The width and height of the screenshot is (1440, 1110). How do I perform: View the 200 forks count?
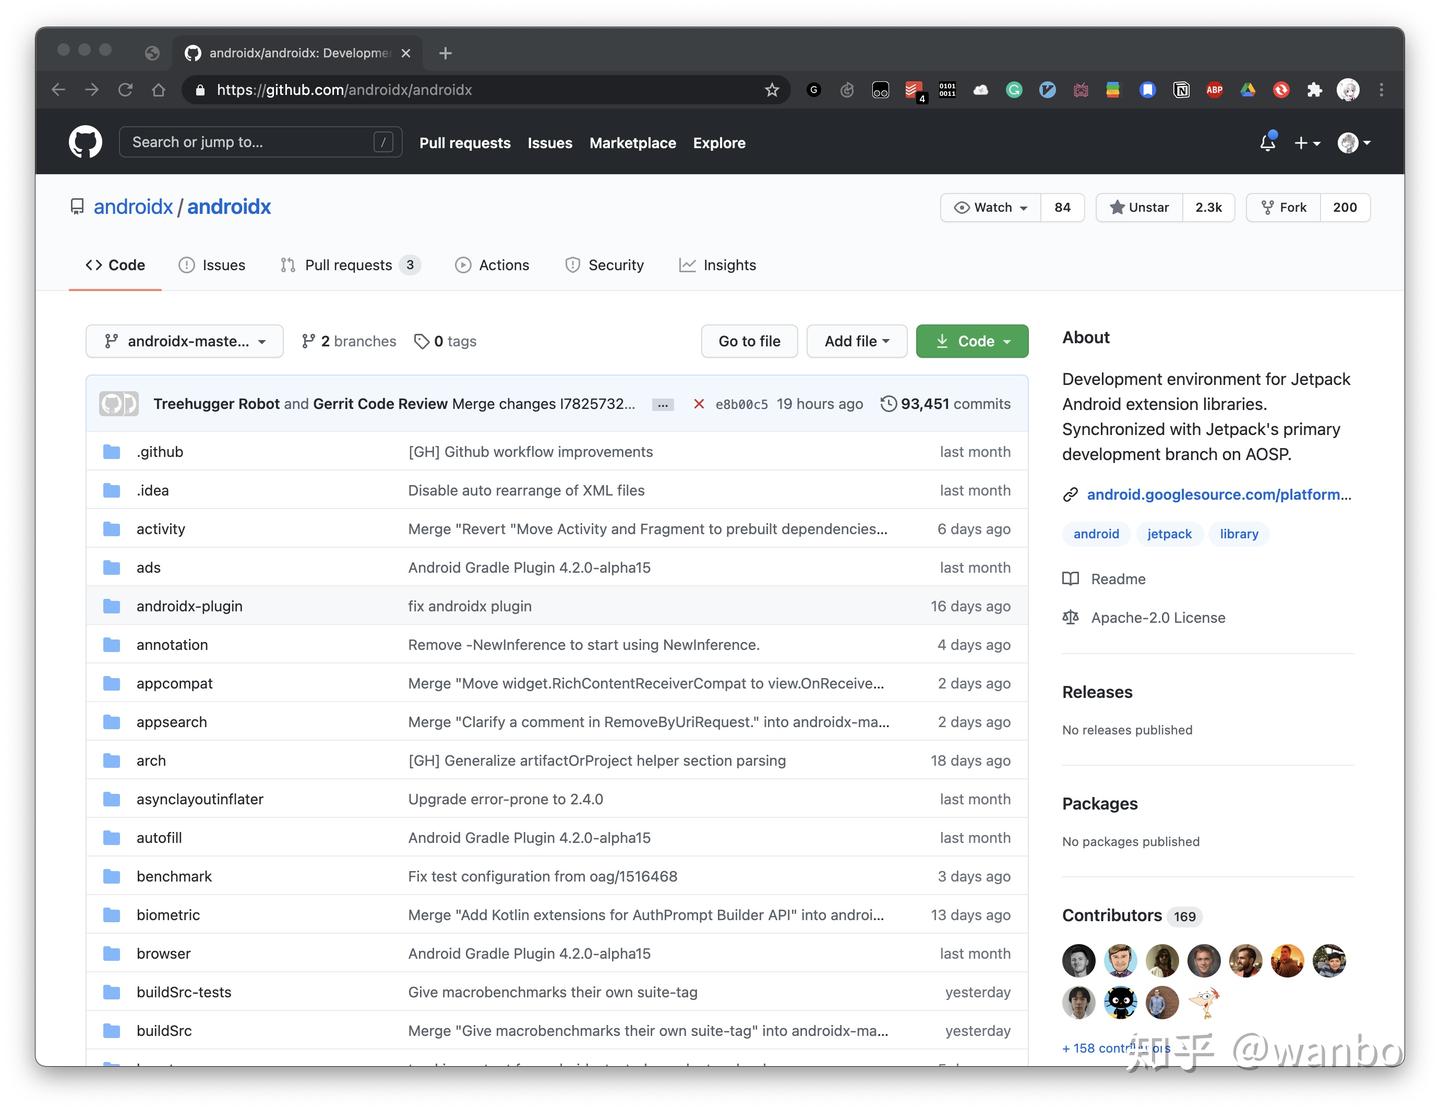coord(1345,207)
